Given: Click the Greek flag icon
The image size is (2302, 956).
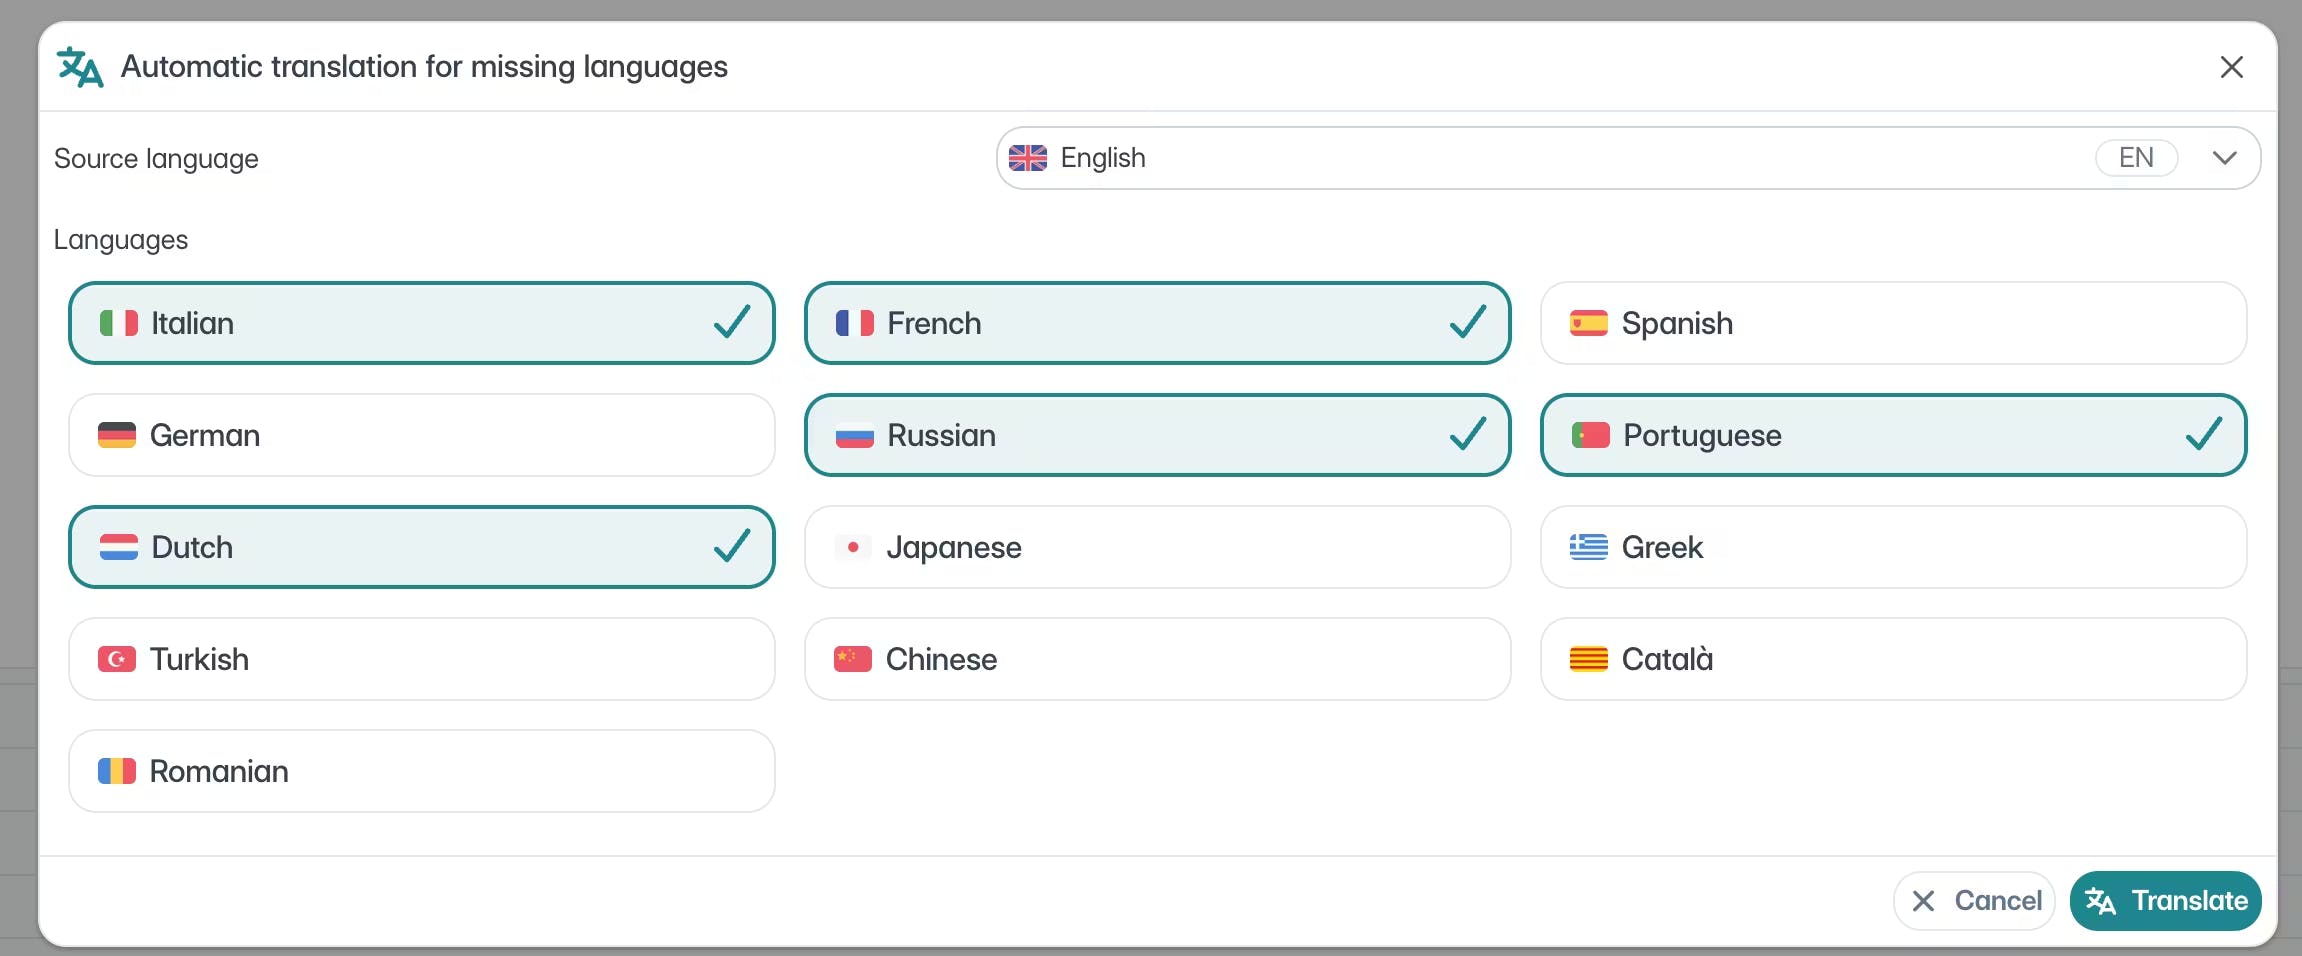Looking at the screenshot, I should [1588, 547].
